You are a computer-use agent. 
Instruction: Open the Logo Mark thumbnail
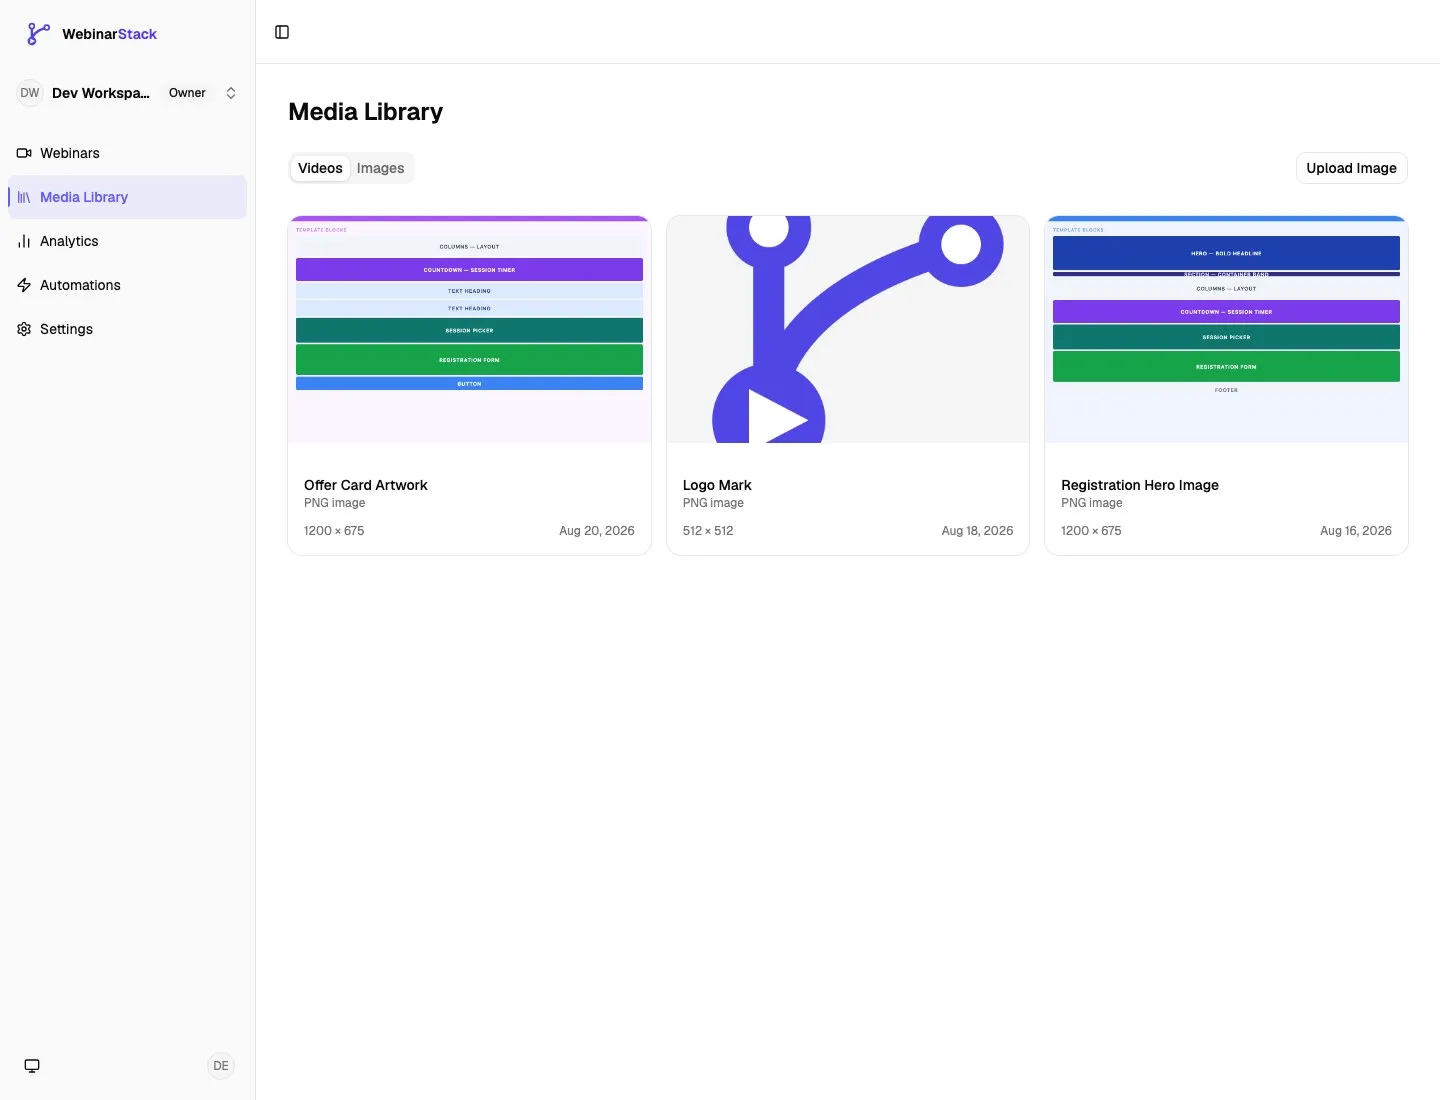pos(848,329)
